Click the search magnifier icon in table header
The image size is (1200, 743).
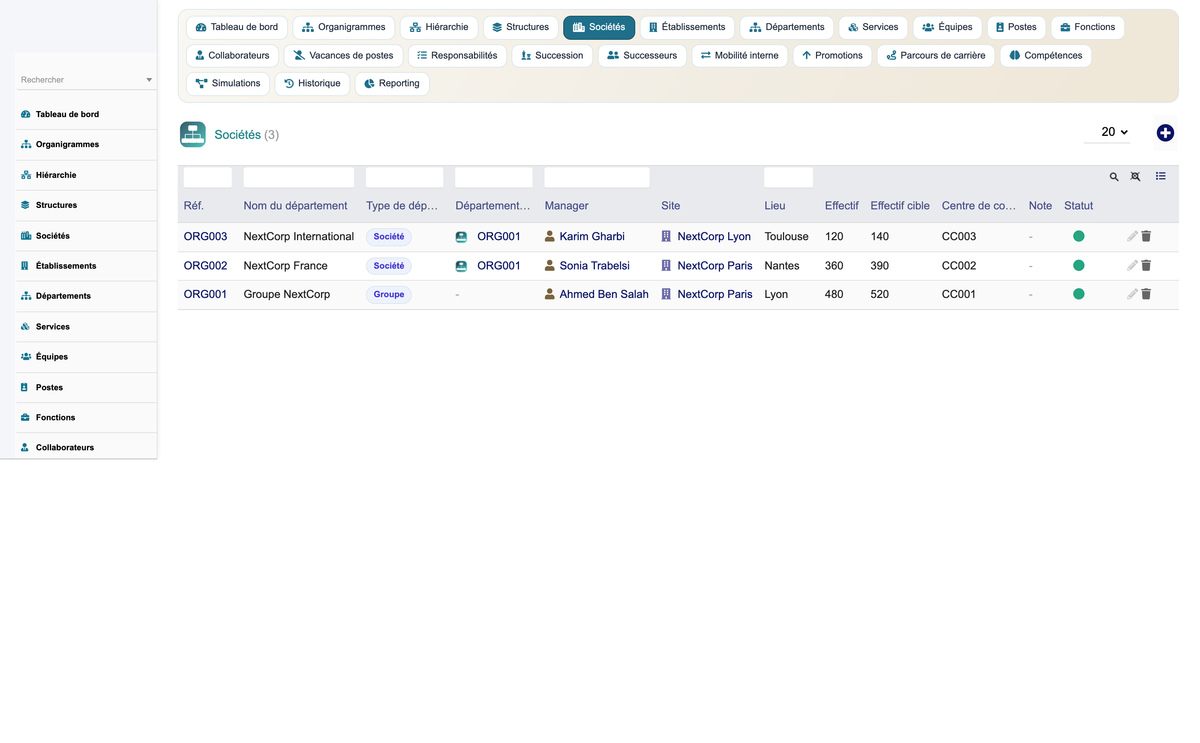1114,177
